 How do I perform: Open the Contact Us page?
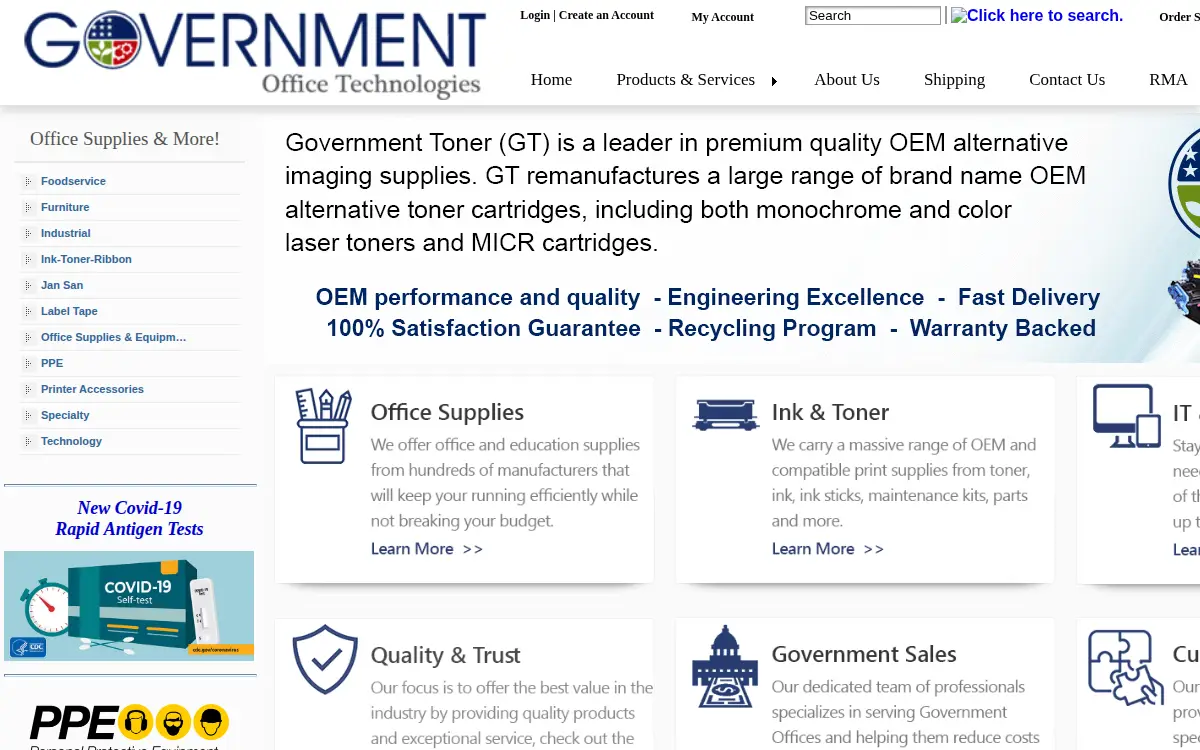(1067, 80)
